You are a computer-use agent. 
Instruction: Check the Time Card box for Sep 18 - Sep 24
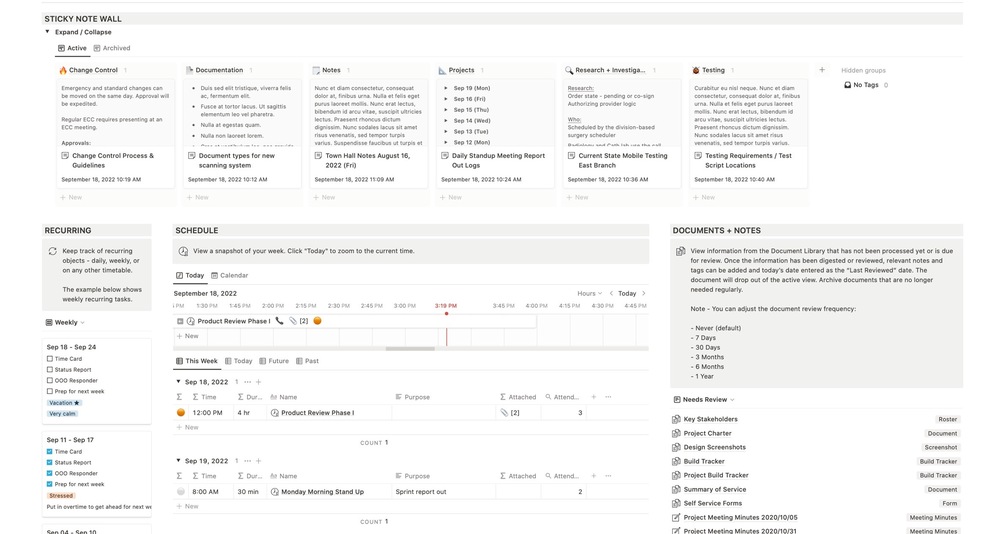pos(49,359)
